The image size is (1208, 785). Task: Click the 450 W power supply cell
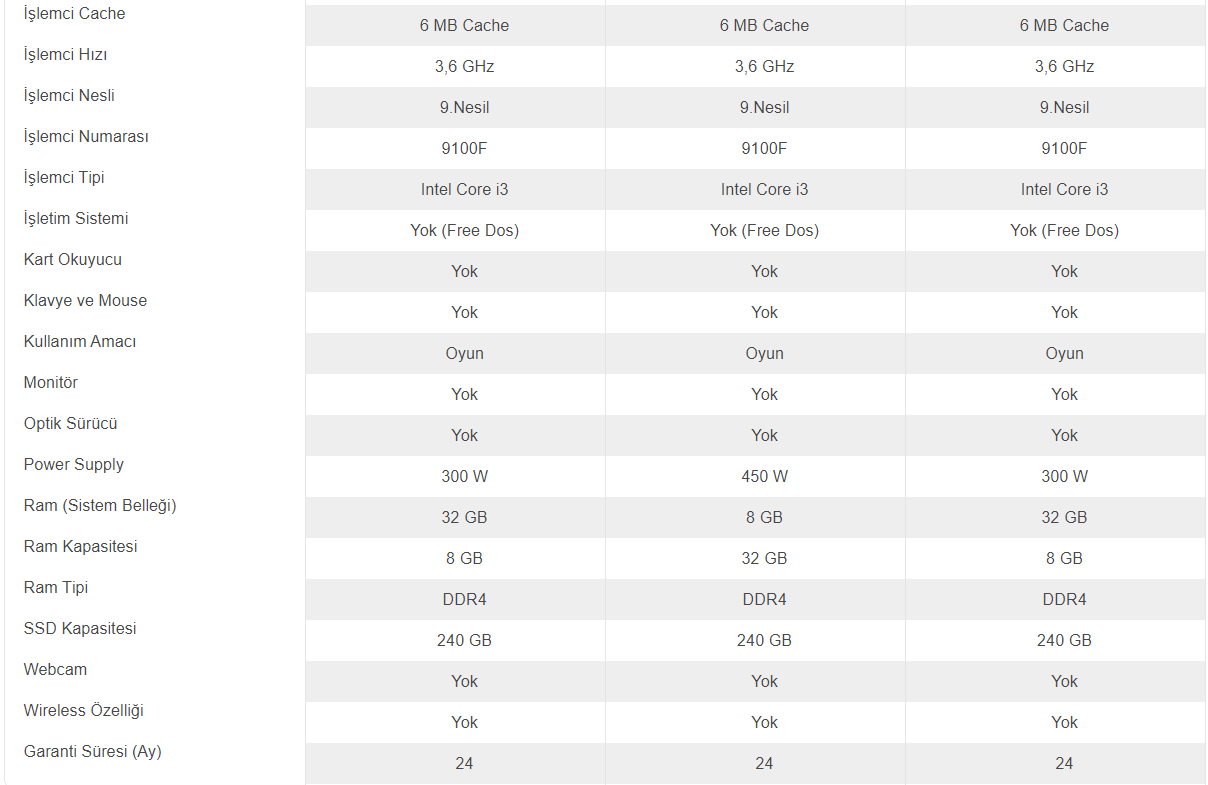coord(765,477)
